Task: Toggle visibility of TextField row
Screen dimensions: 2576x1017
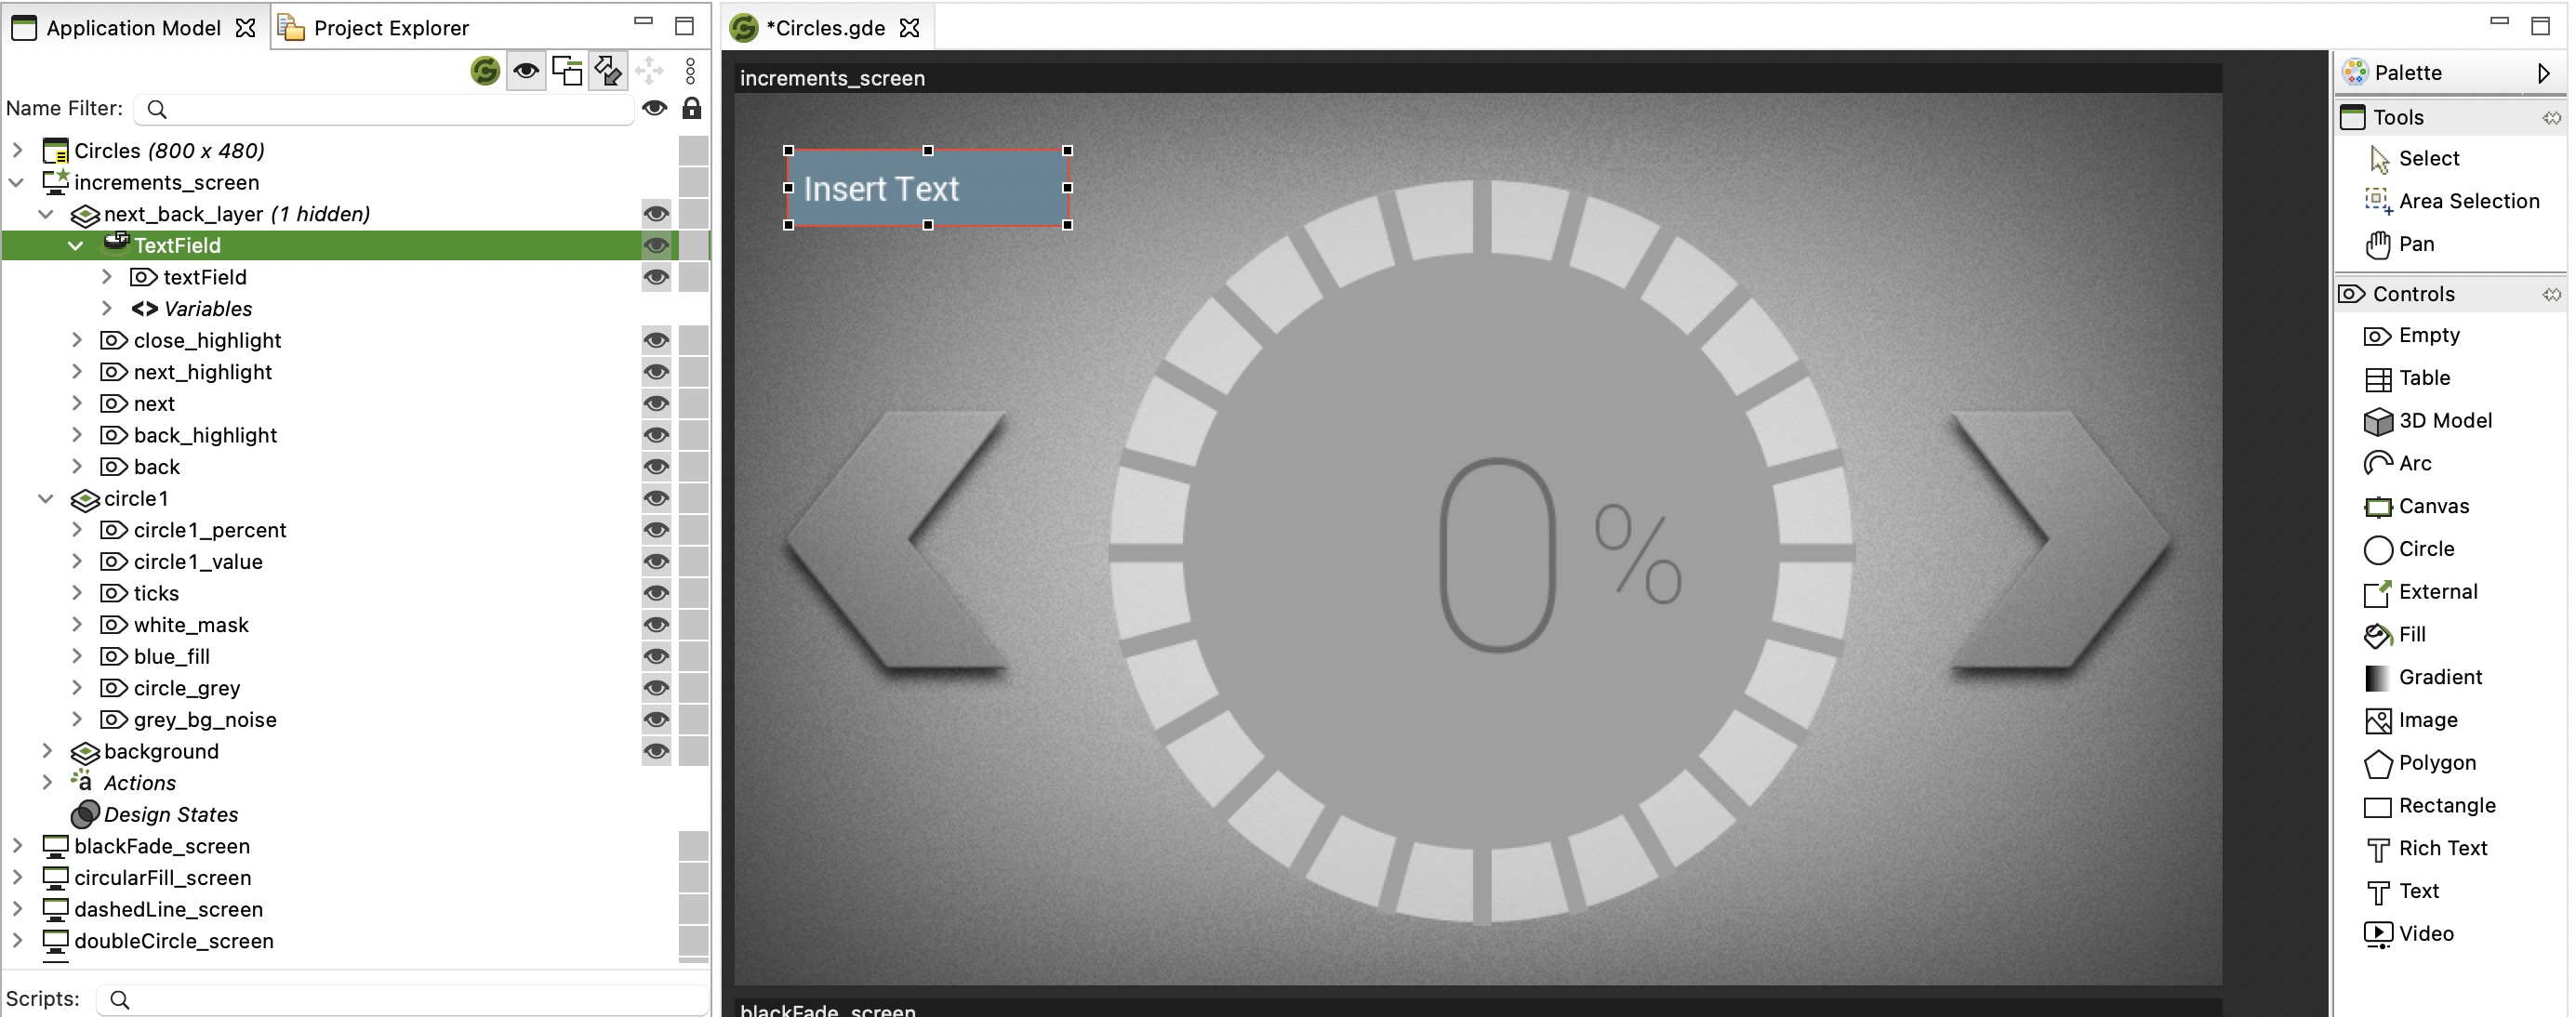Action: [656, 246]
